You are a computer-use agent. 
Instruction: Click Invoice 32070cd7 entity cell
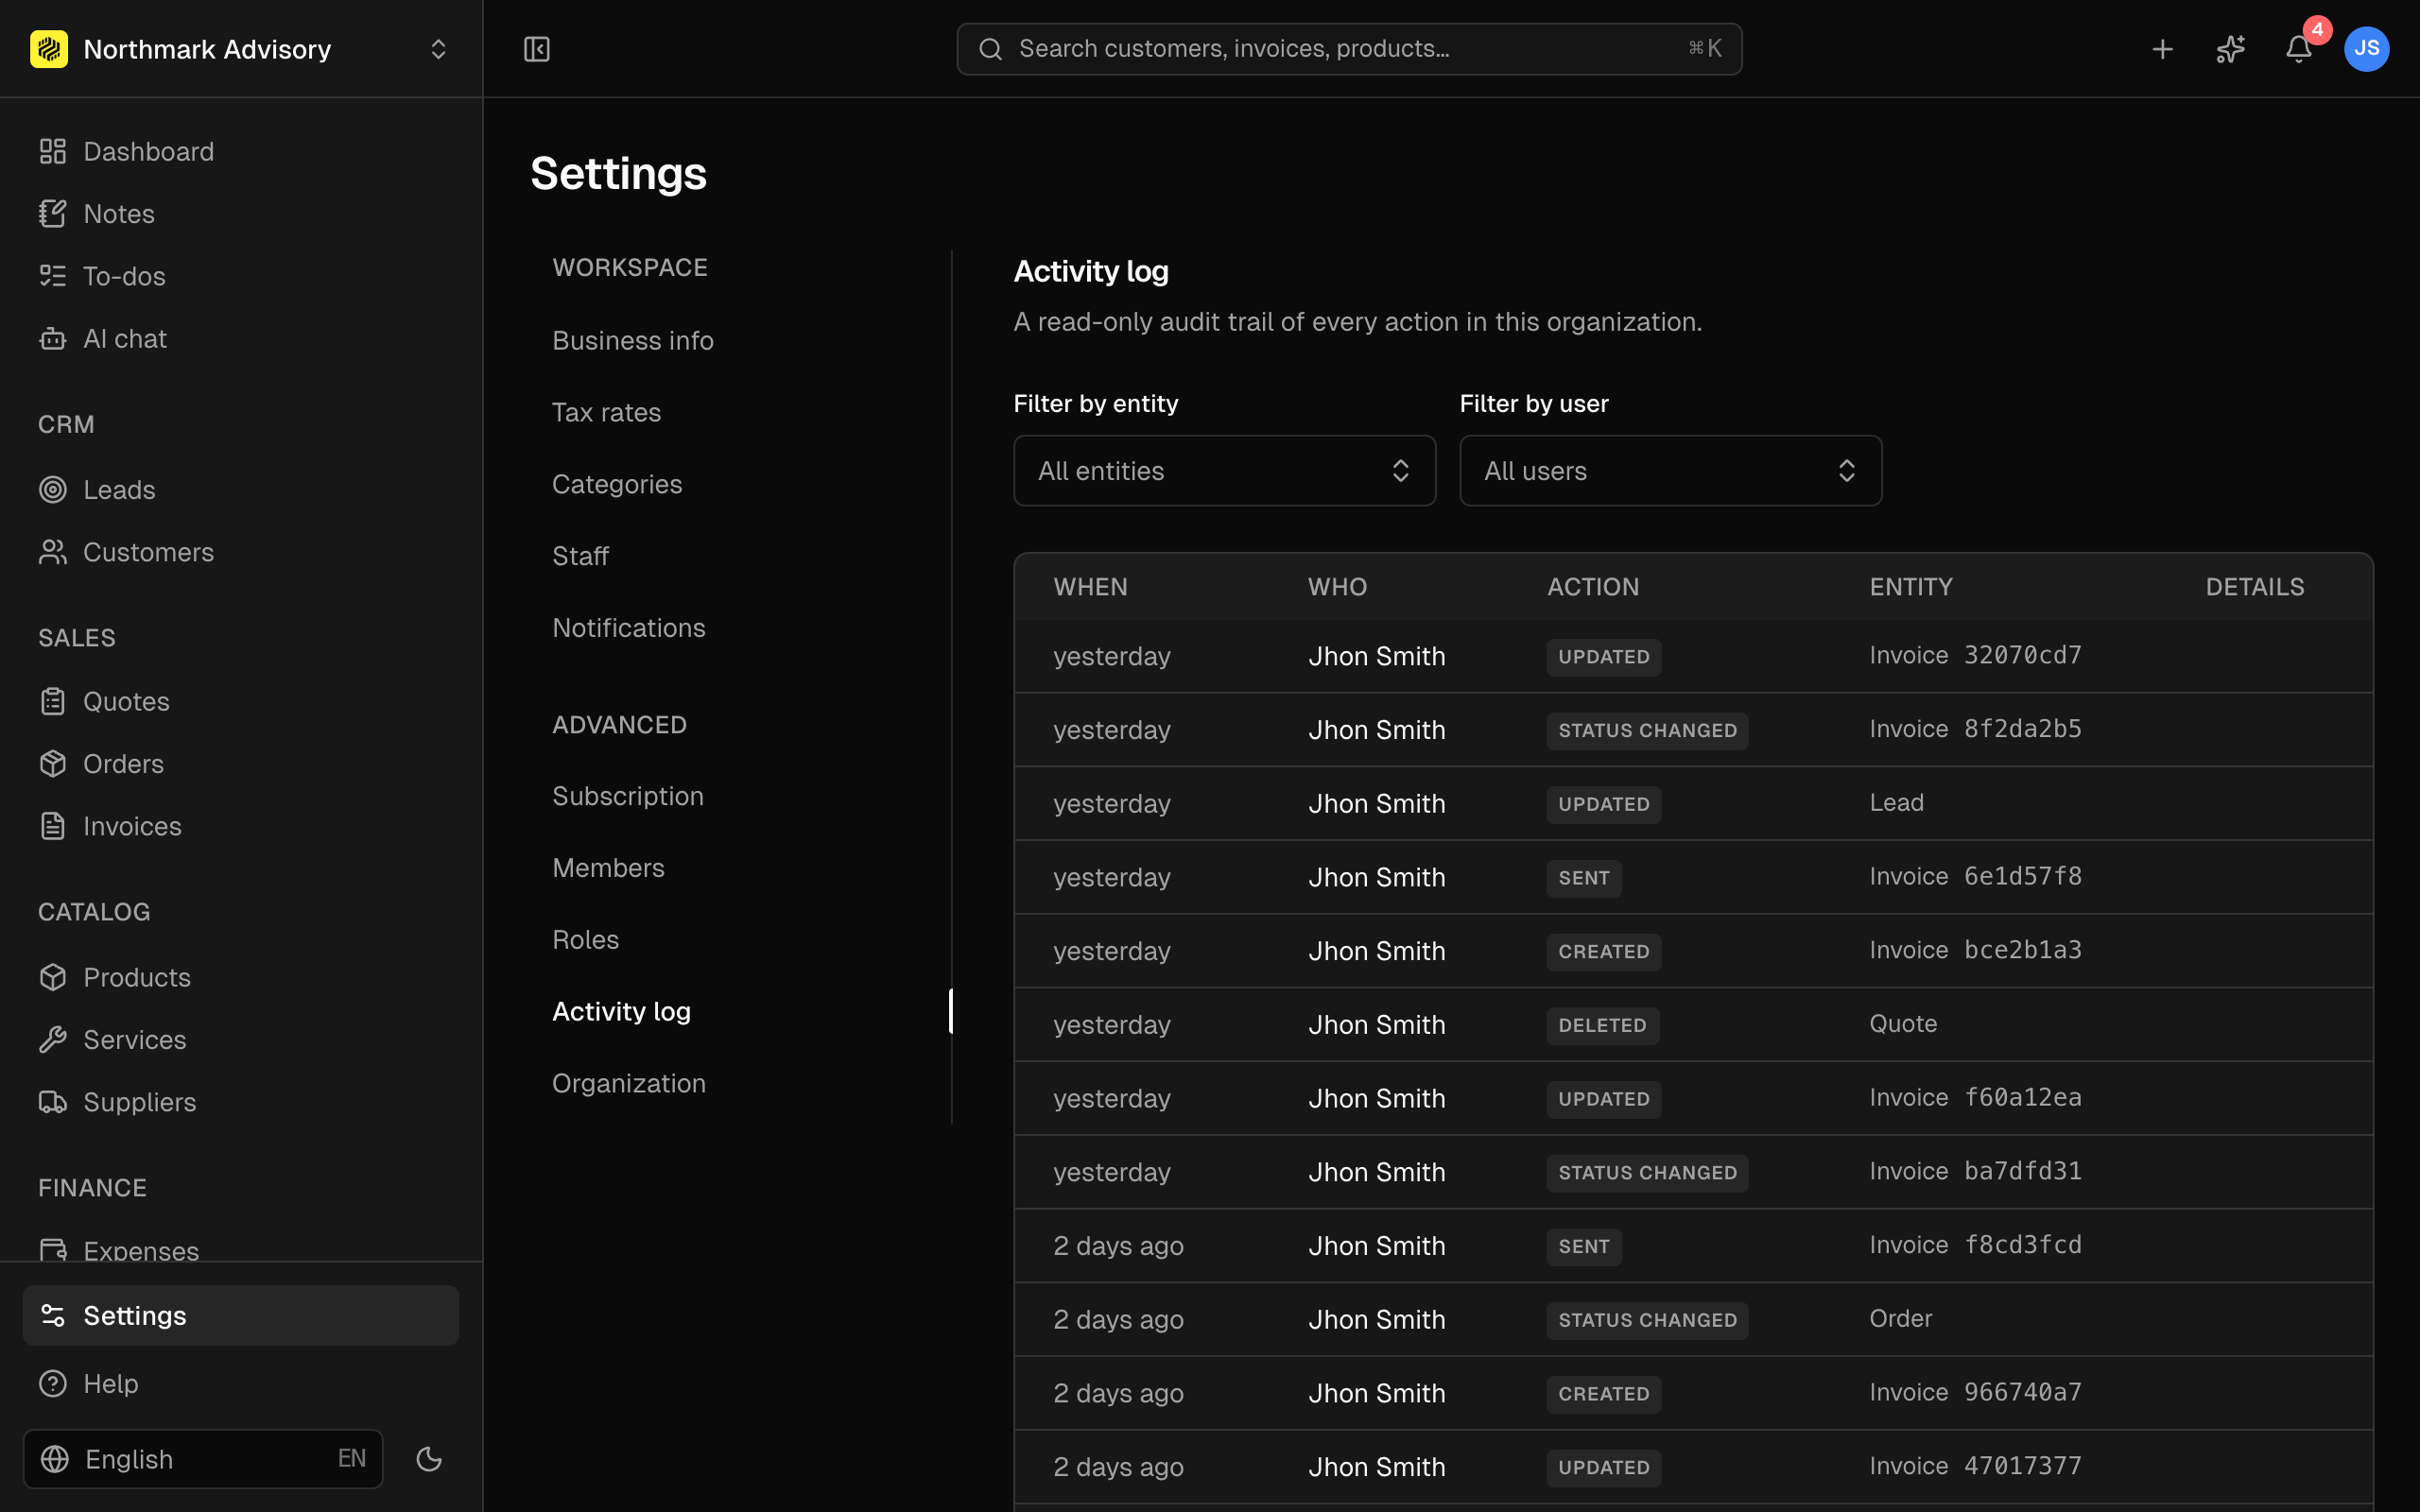tap(1976, 655)
